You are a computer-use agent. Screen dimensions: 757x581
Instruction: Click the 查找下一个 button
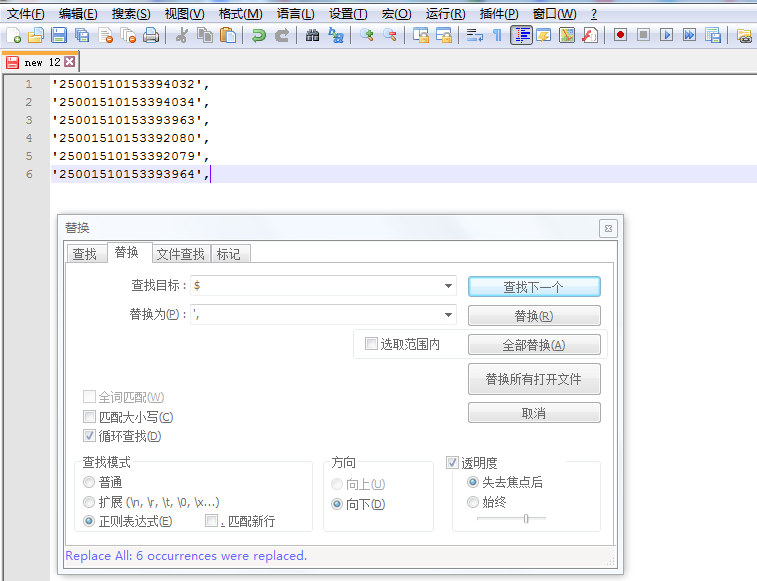(x=534, y=287)
